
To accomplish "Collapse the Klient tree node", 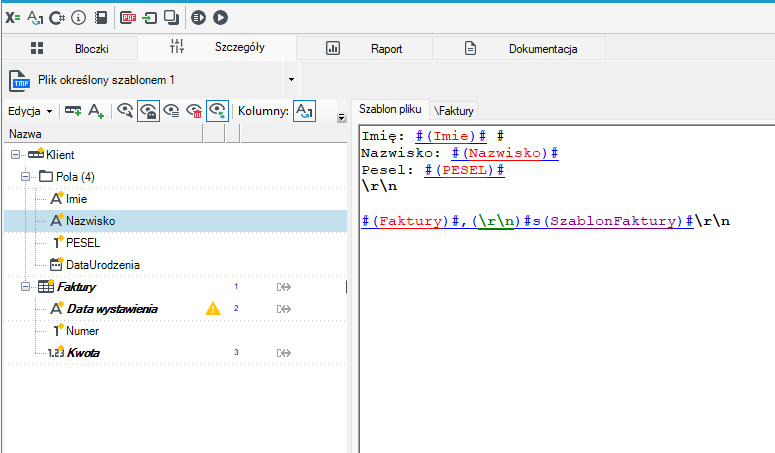I will point(15,155).
